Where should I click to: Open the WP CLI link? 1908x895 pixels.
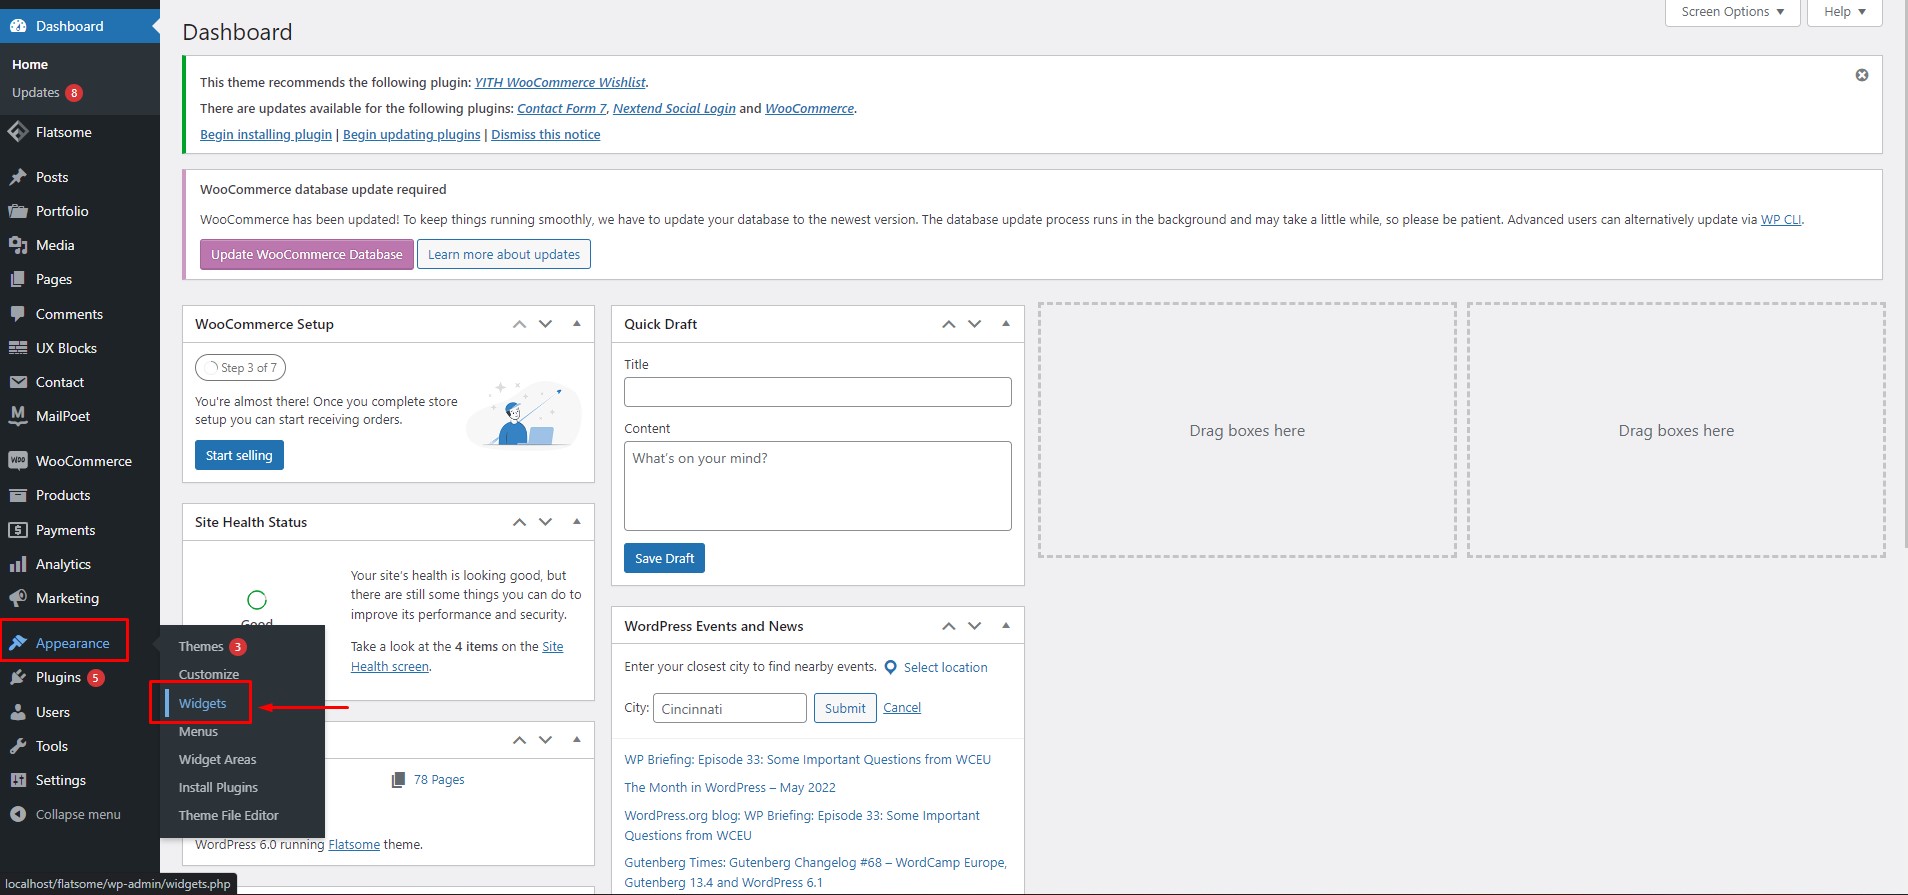(x=1781, y=219)
